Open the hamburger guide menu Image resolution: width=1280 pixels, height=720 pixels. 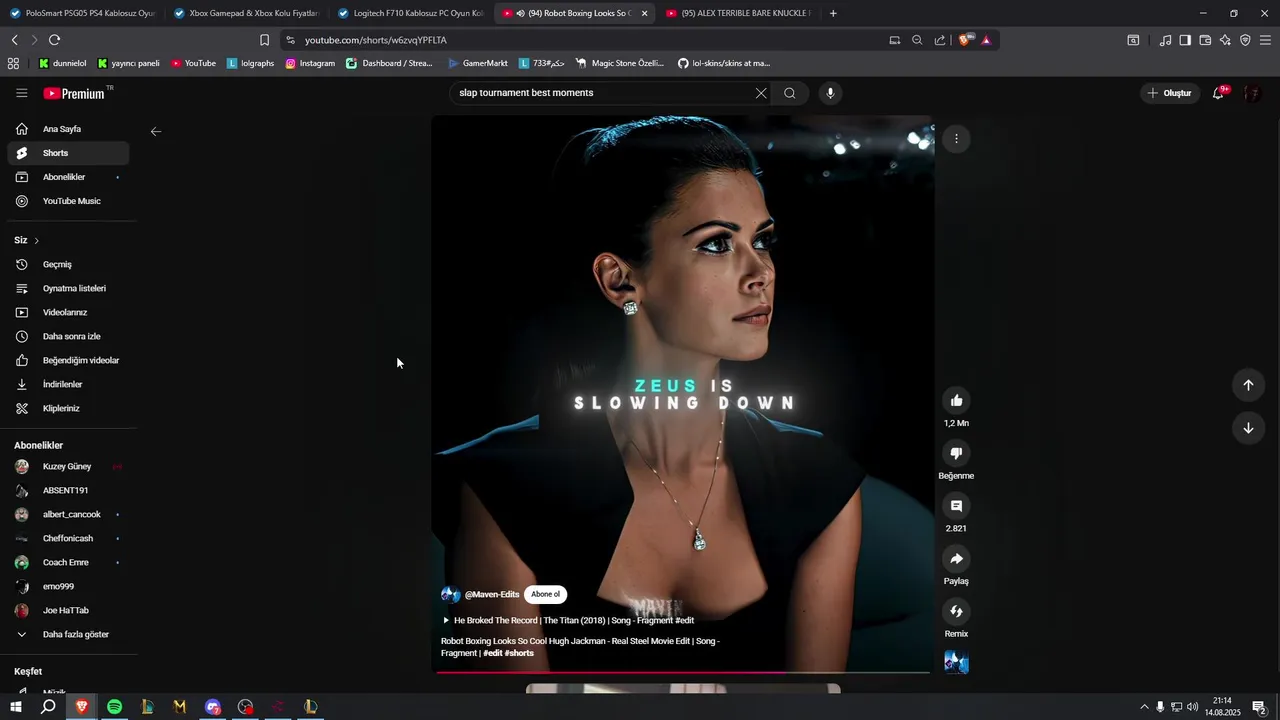pyautogui.click(x=22, y=93)
